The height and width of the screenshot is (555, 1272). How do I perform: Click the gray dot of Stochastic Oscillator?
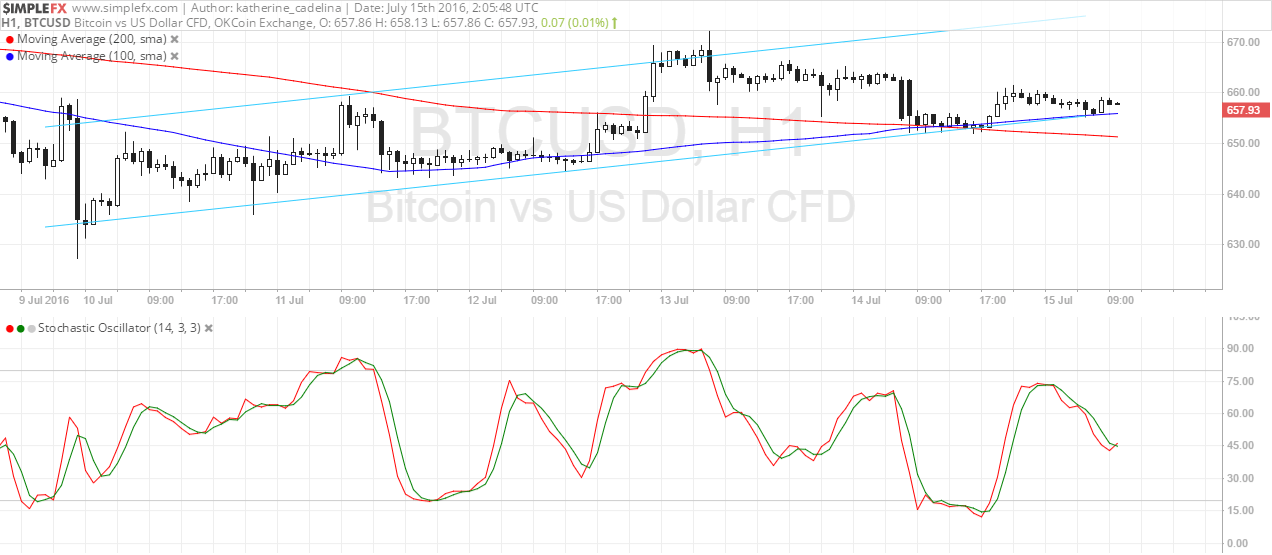(31, 328)
